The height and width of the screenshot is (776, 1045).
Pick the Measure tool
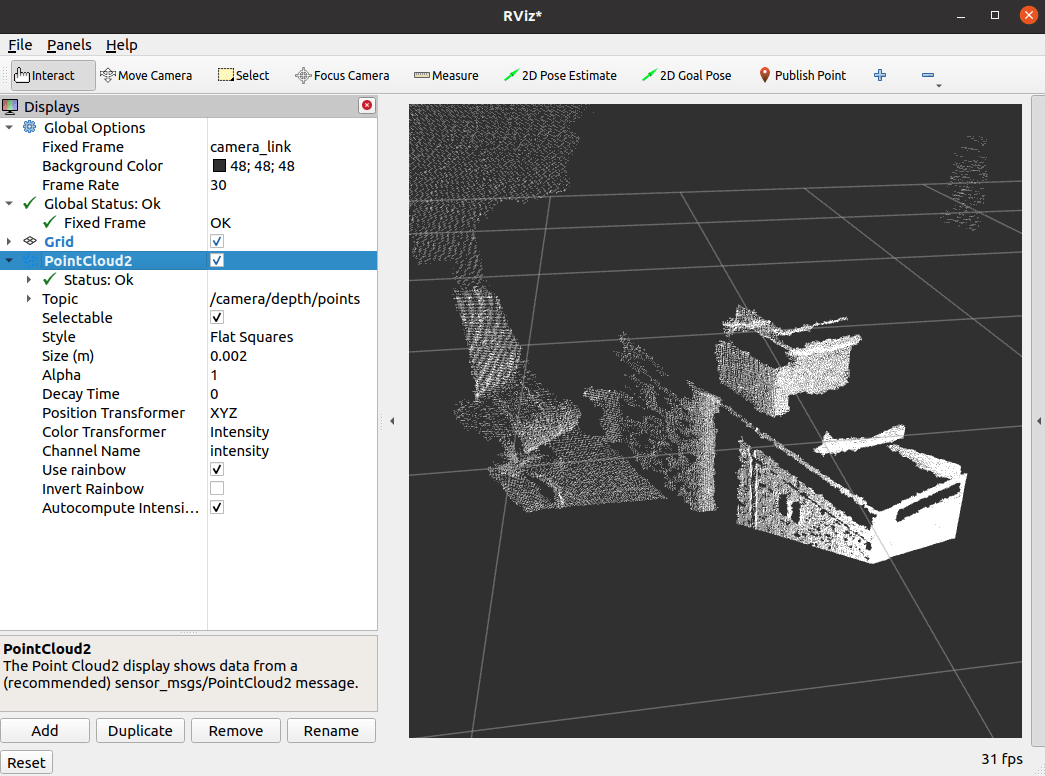(446, 75)
